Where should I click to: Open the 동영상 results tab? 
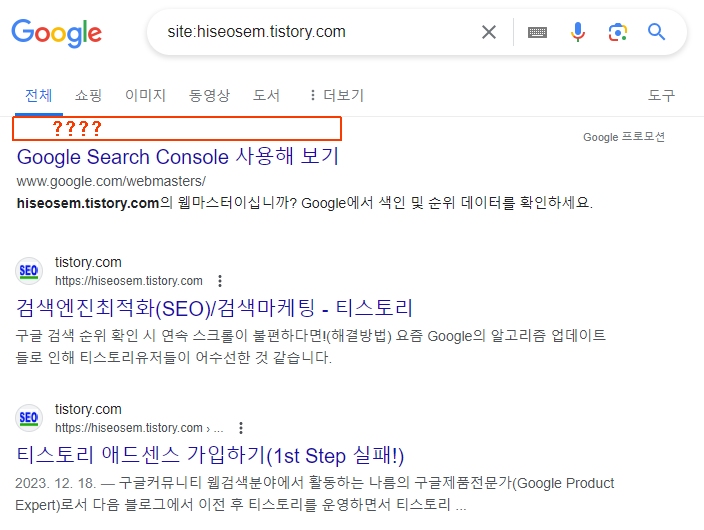point(209,96)
